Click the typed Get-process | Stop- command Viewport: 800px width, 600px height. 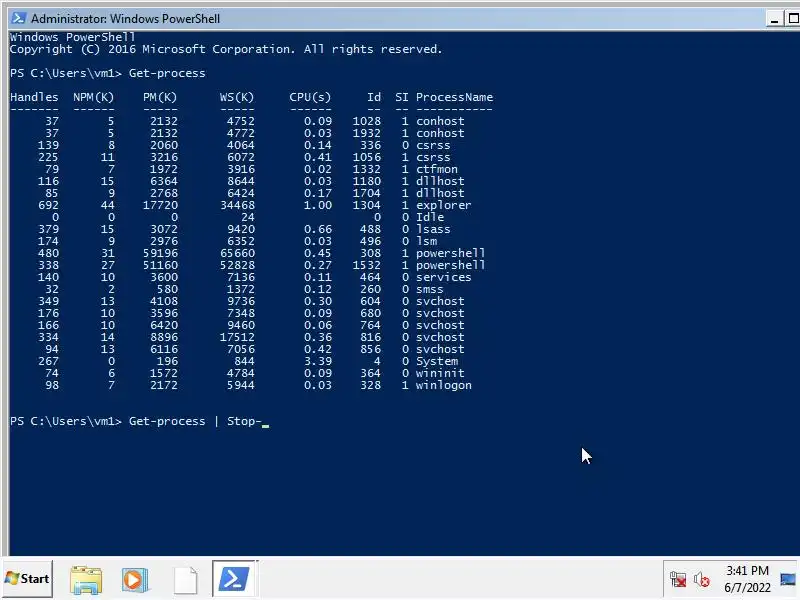[195, 421]
